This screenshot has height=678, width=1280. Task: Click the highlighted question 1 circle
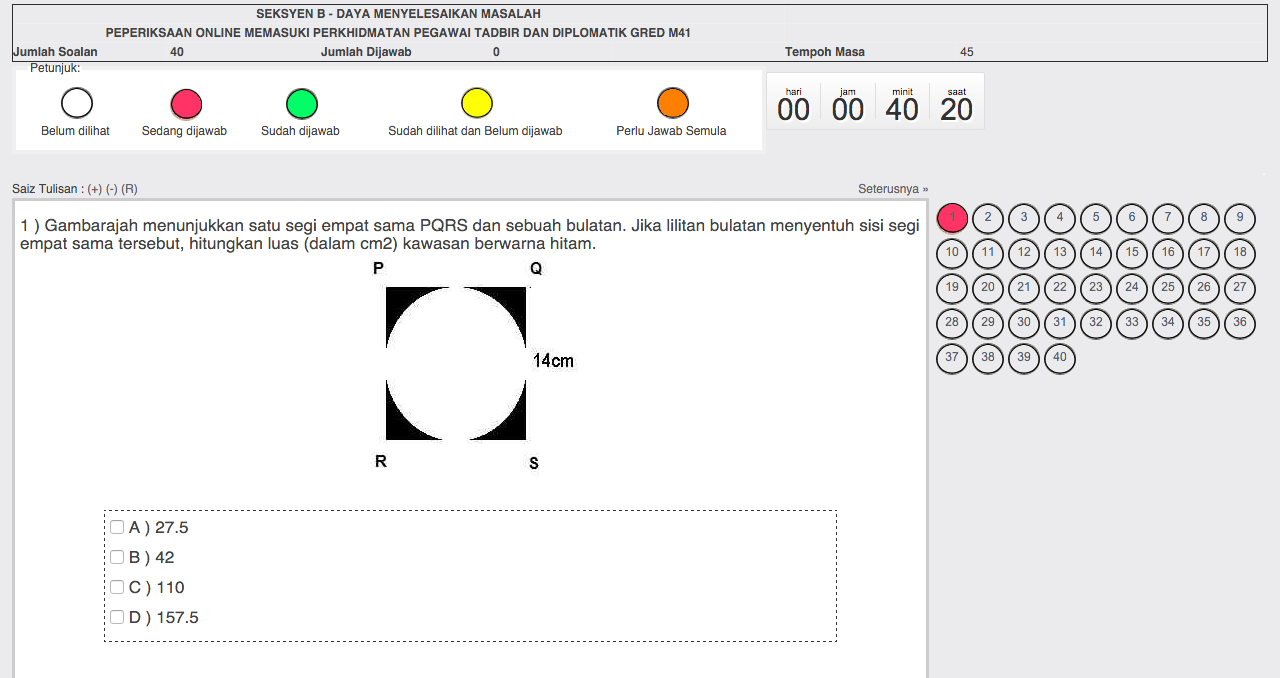[951, 218]
